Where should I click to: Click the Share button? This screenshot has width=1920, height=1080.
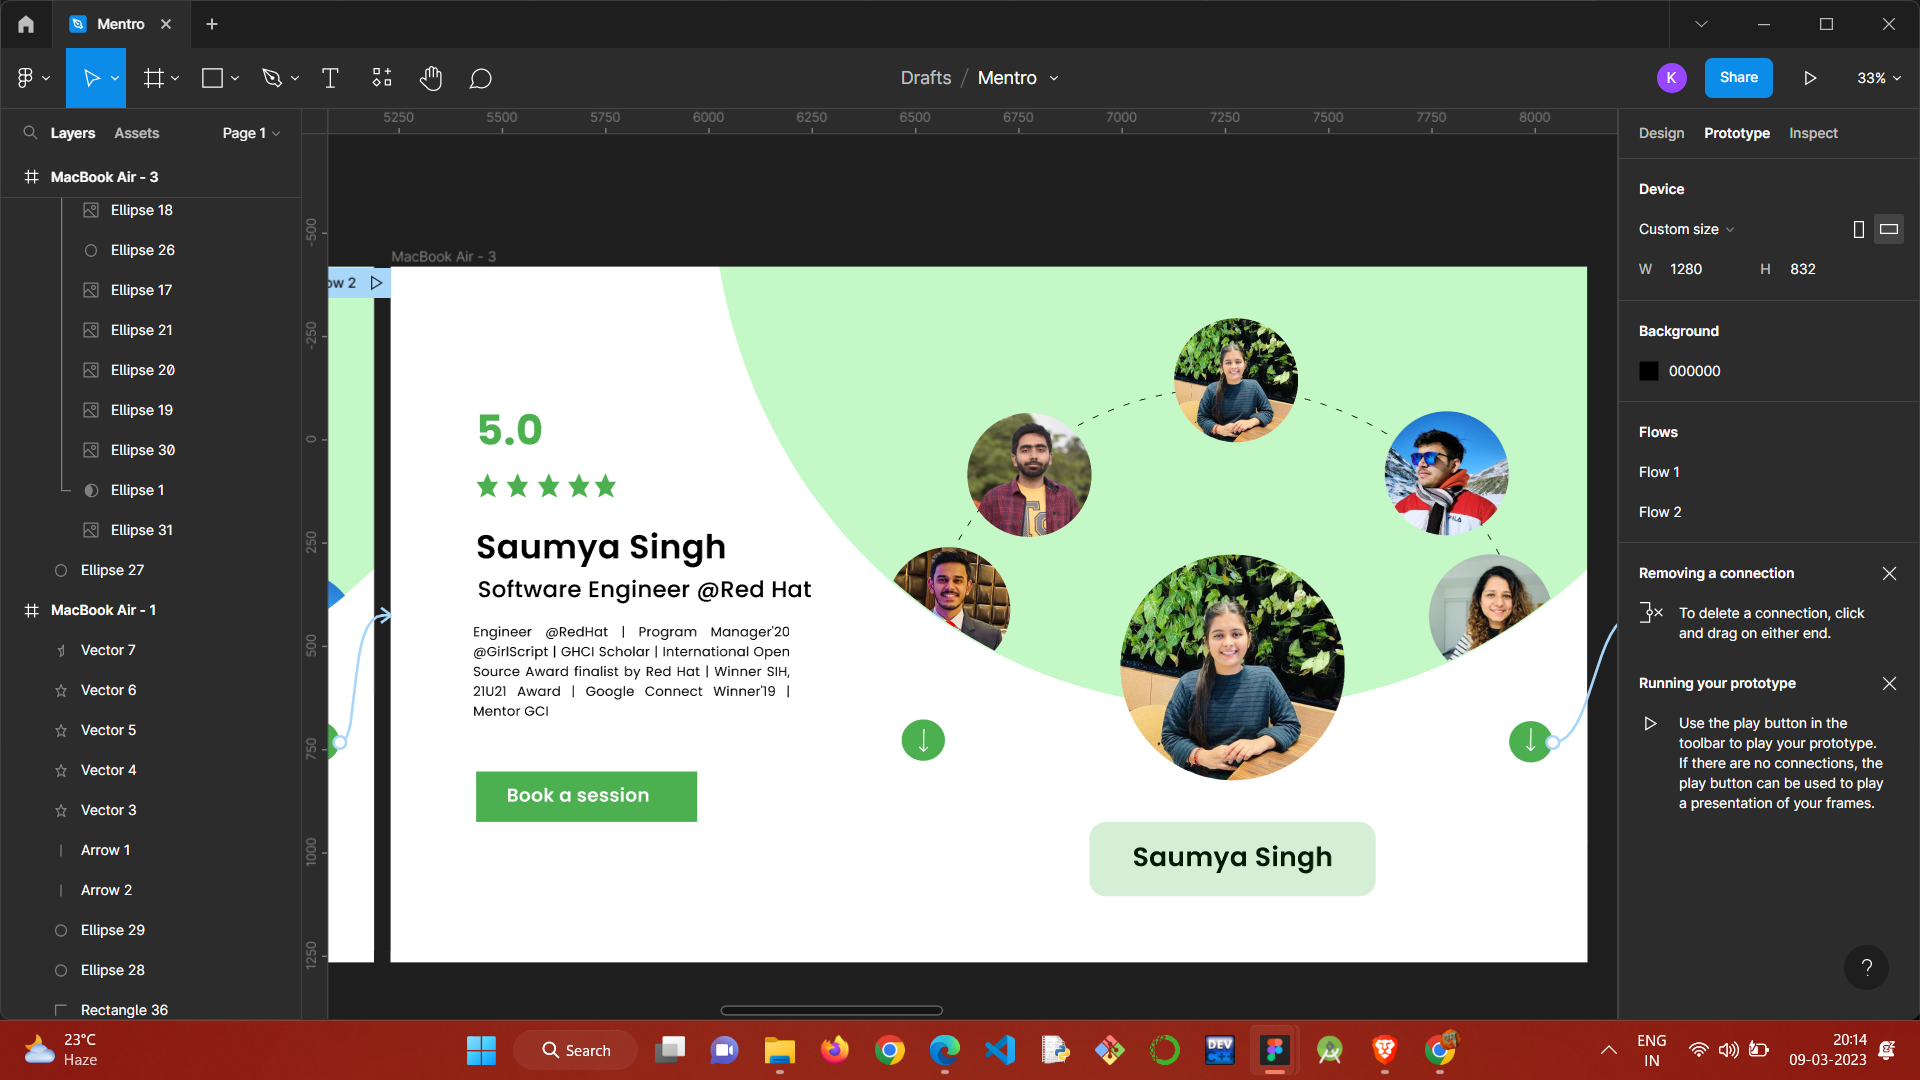click(1738, 78)
